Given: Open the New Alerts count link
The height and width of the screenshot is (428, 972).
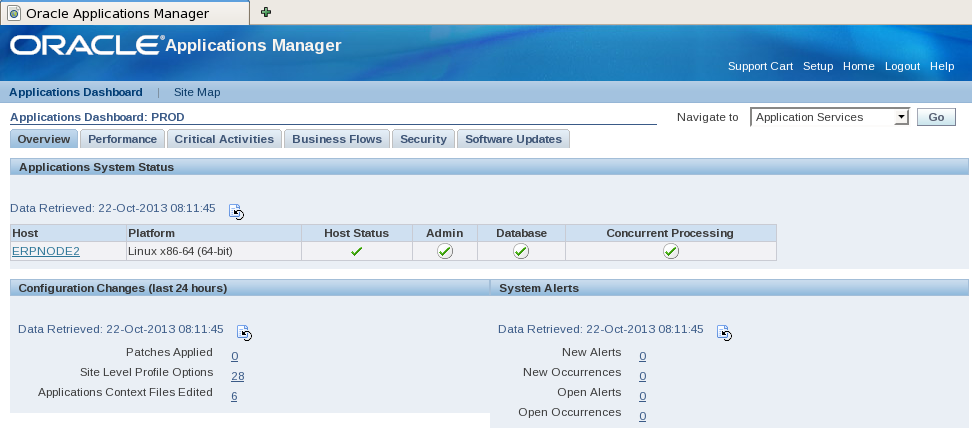Looking at the screenshot, I should point(643,356).
